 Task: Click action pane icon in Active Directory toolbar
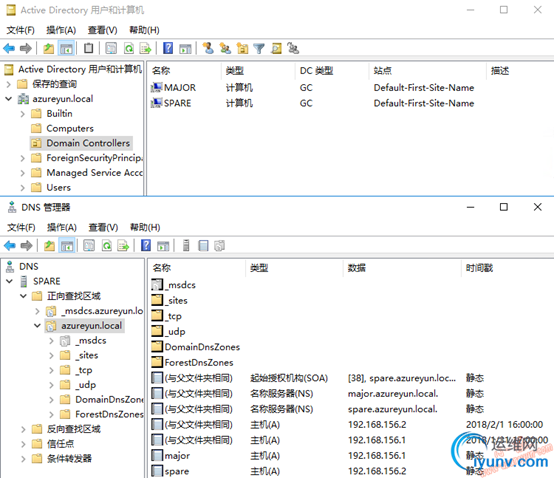point(185,48)
